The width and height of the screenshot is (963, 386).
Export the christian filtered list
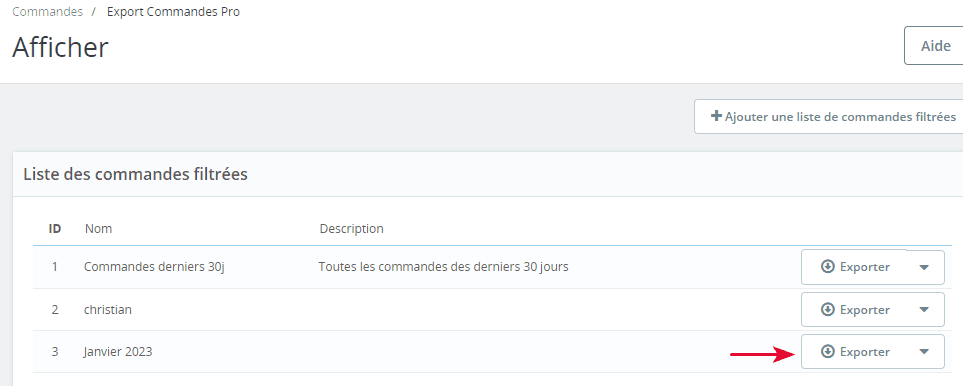(x=854, y=309)
